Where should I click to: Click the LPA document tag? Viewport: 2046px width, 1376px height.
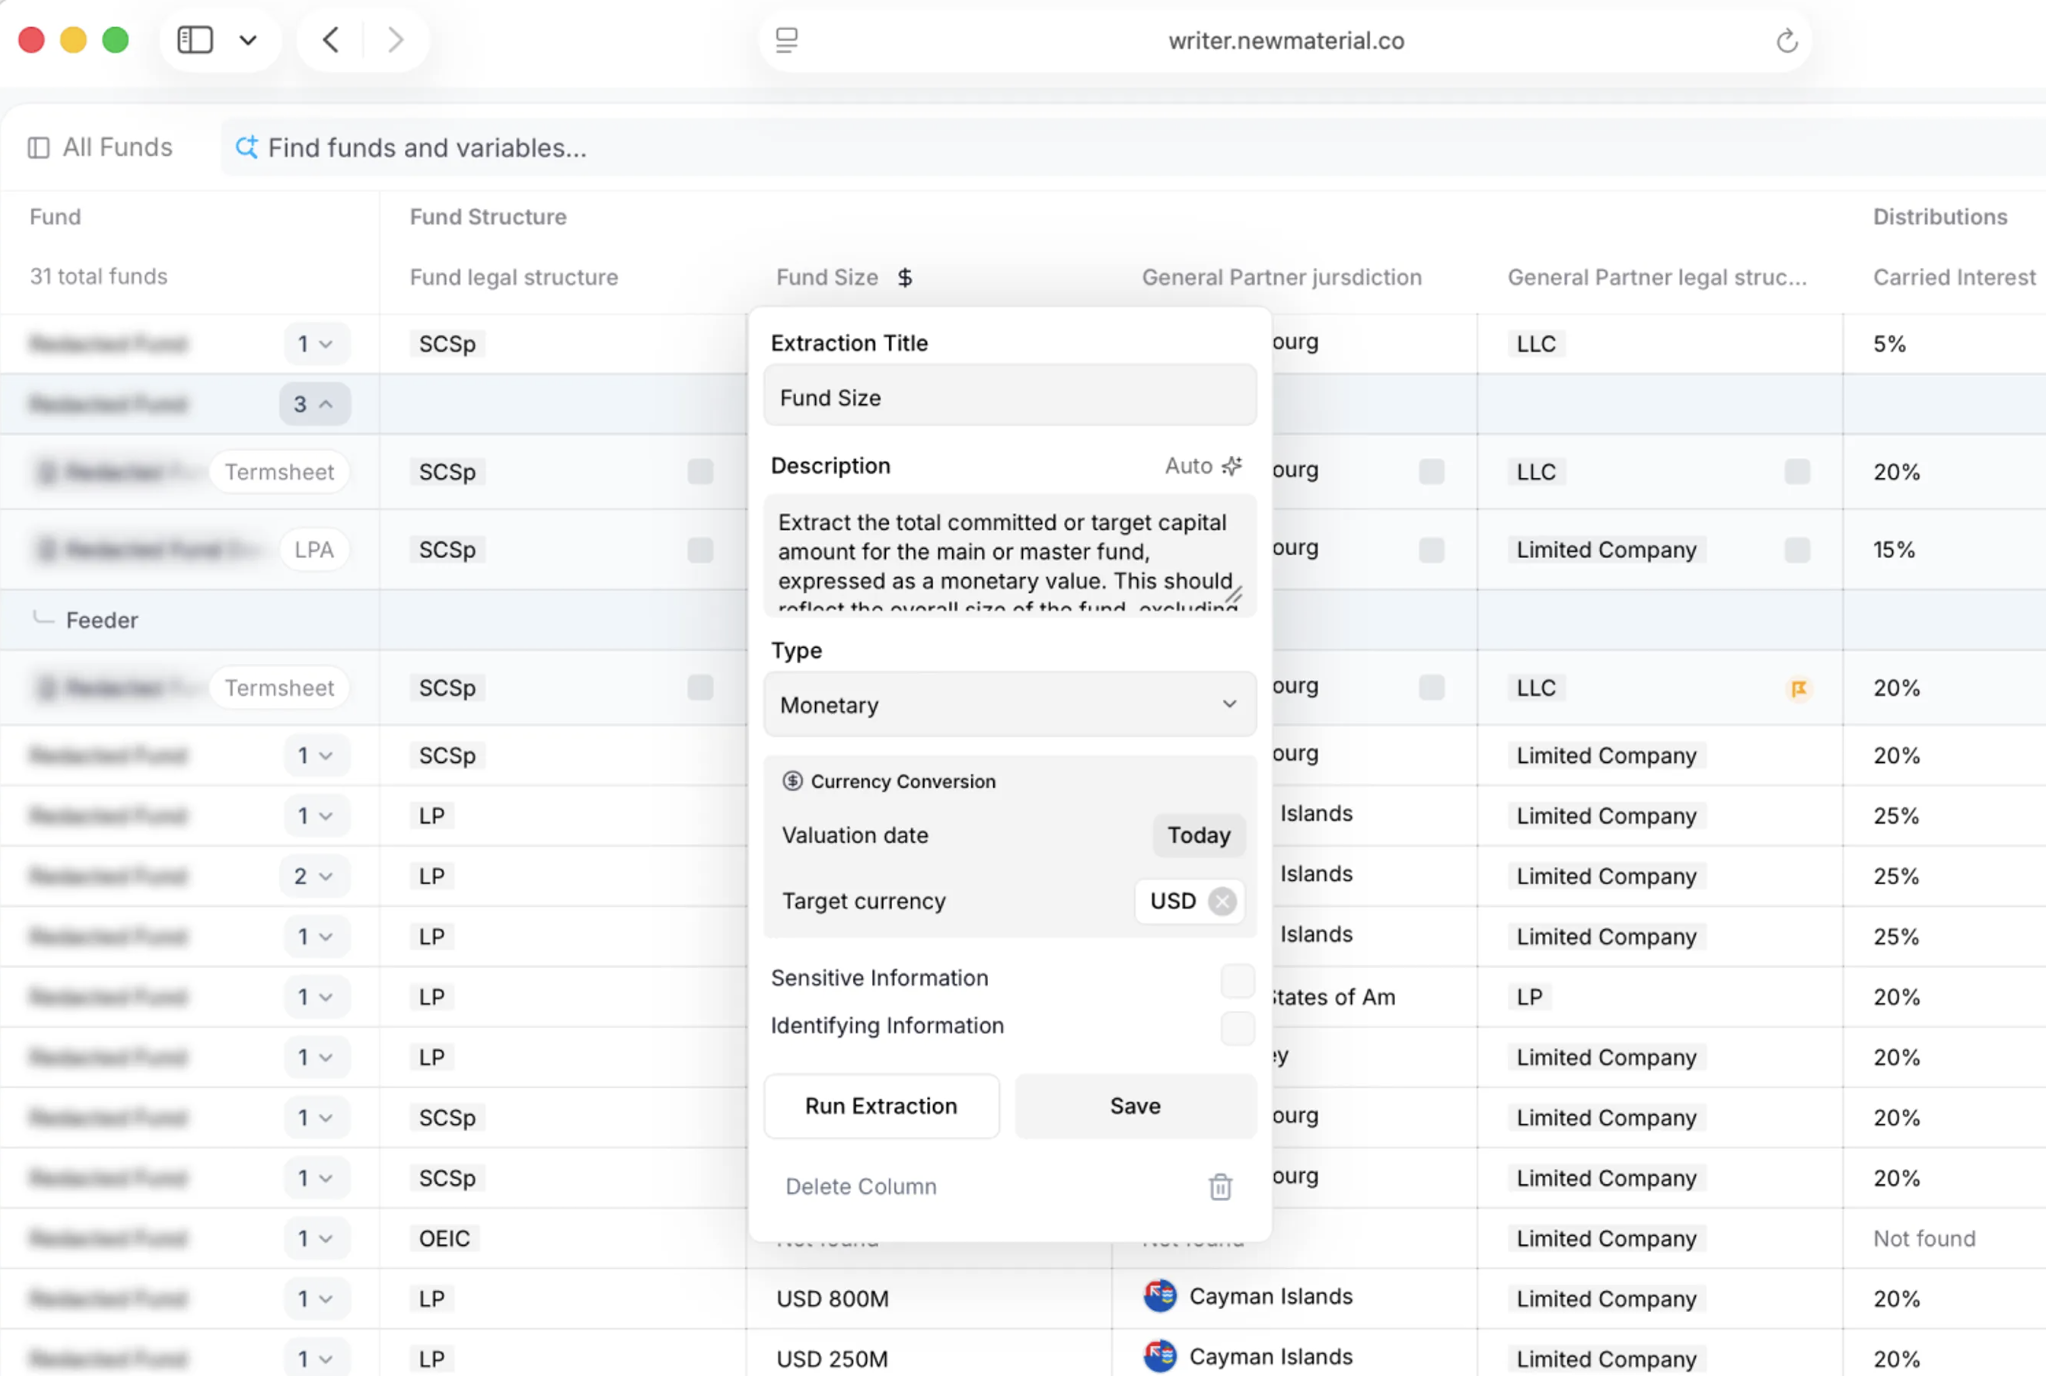314,550
